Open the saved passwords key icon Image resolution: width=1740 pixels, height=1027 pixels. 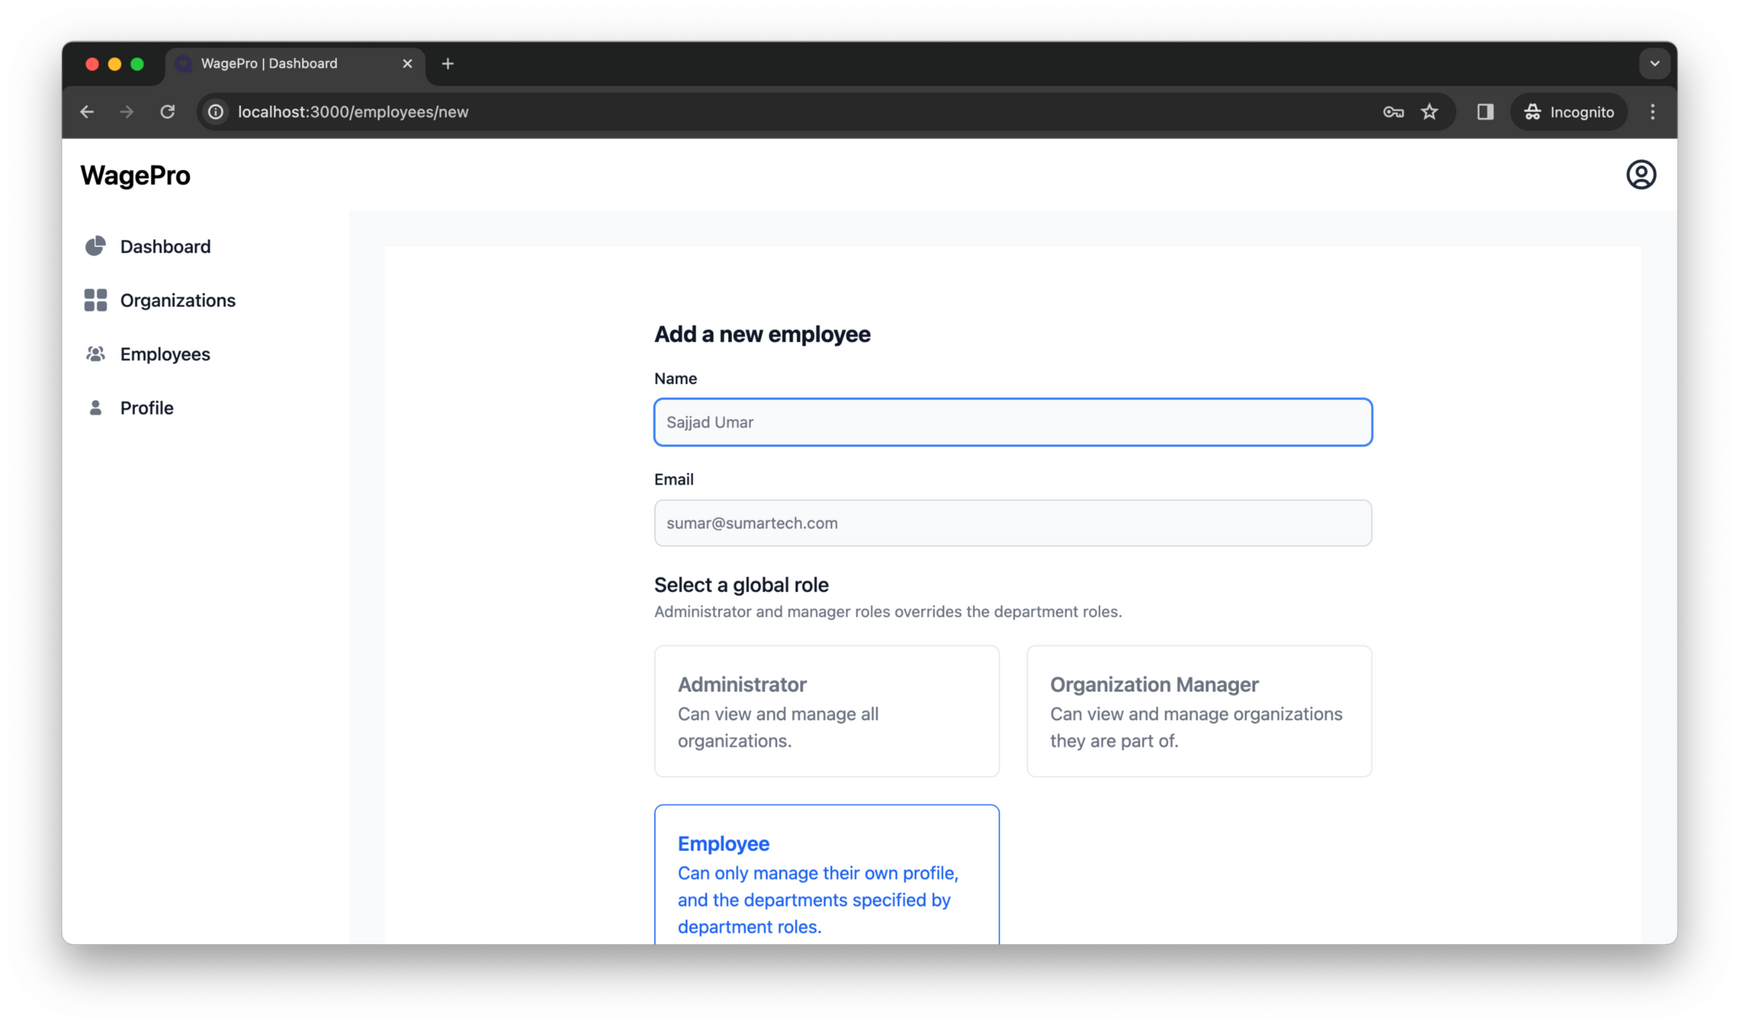coord(1392,111)
